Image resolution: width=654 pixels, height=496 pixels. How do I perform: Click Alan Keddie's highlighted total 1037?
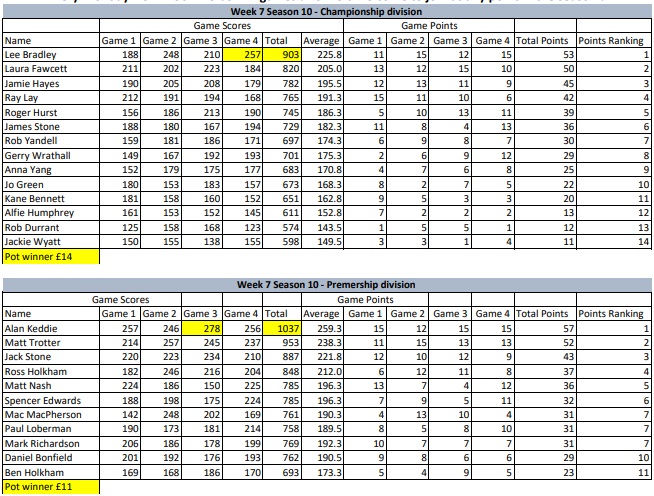[282, 328]
